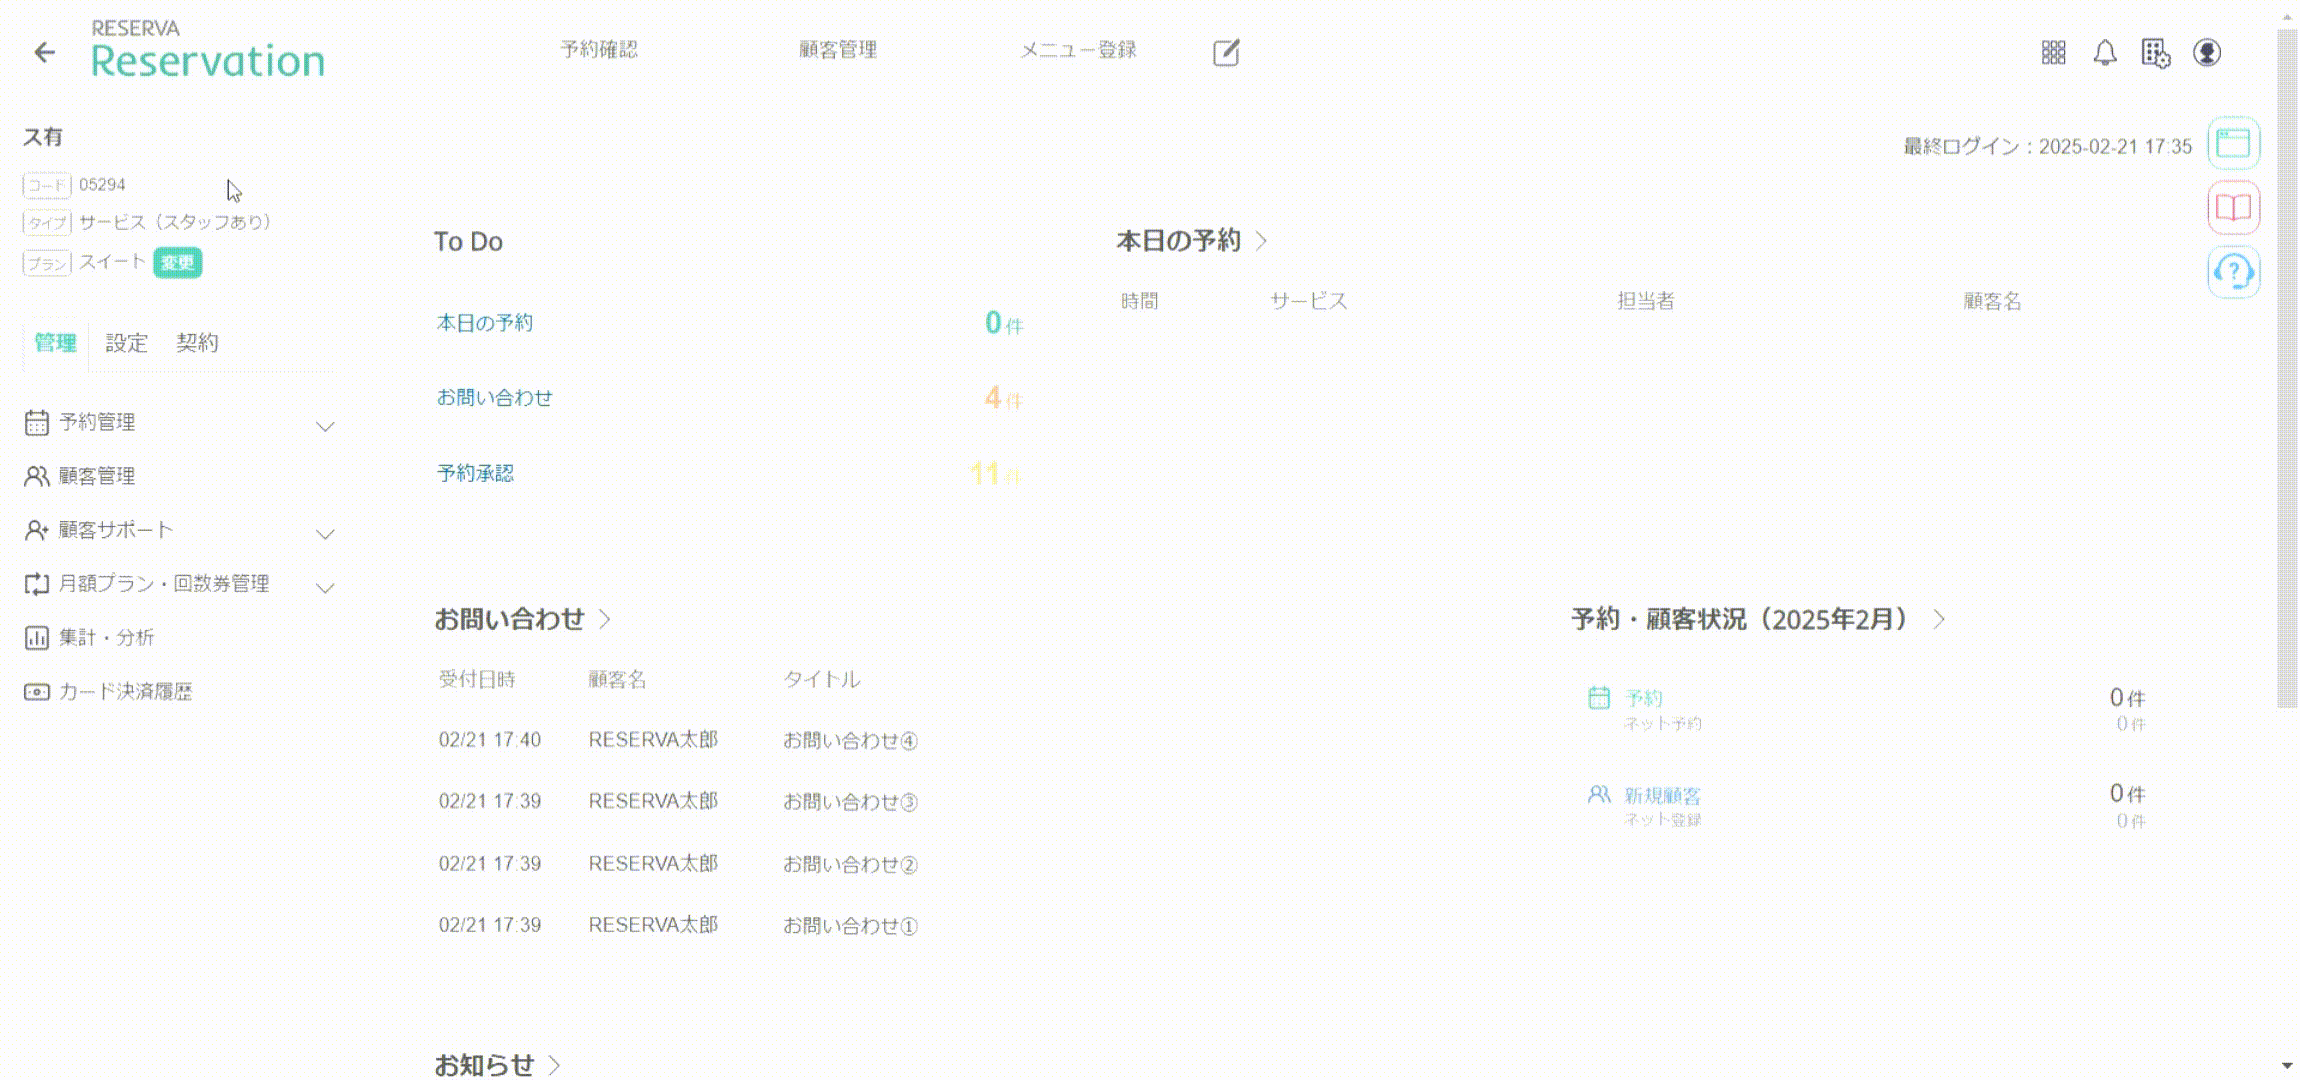Open the green booking site window icon
This screenshot has width=2300, height=1080.
point(2233,143)
